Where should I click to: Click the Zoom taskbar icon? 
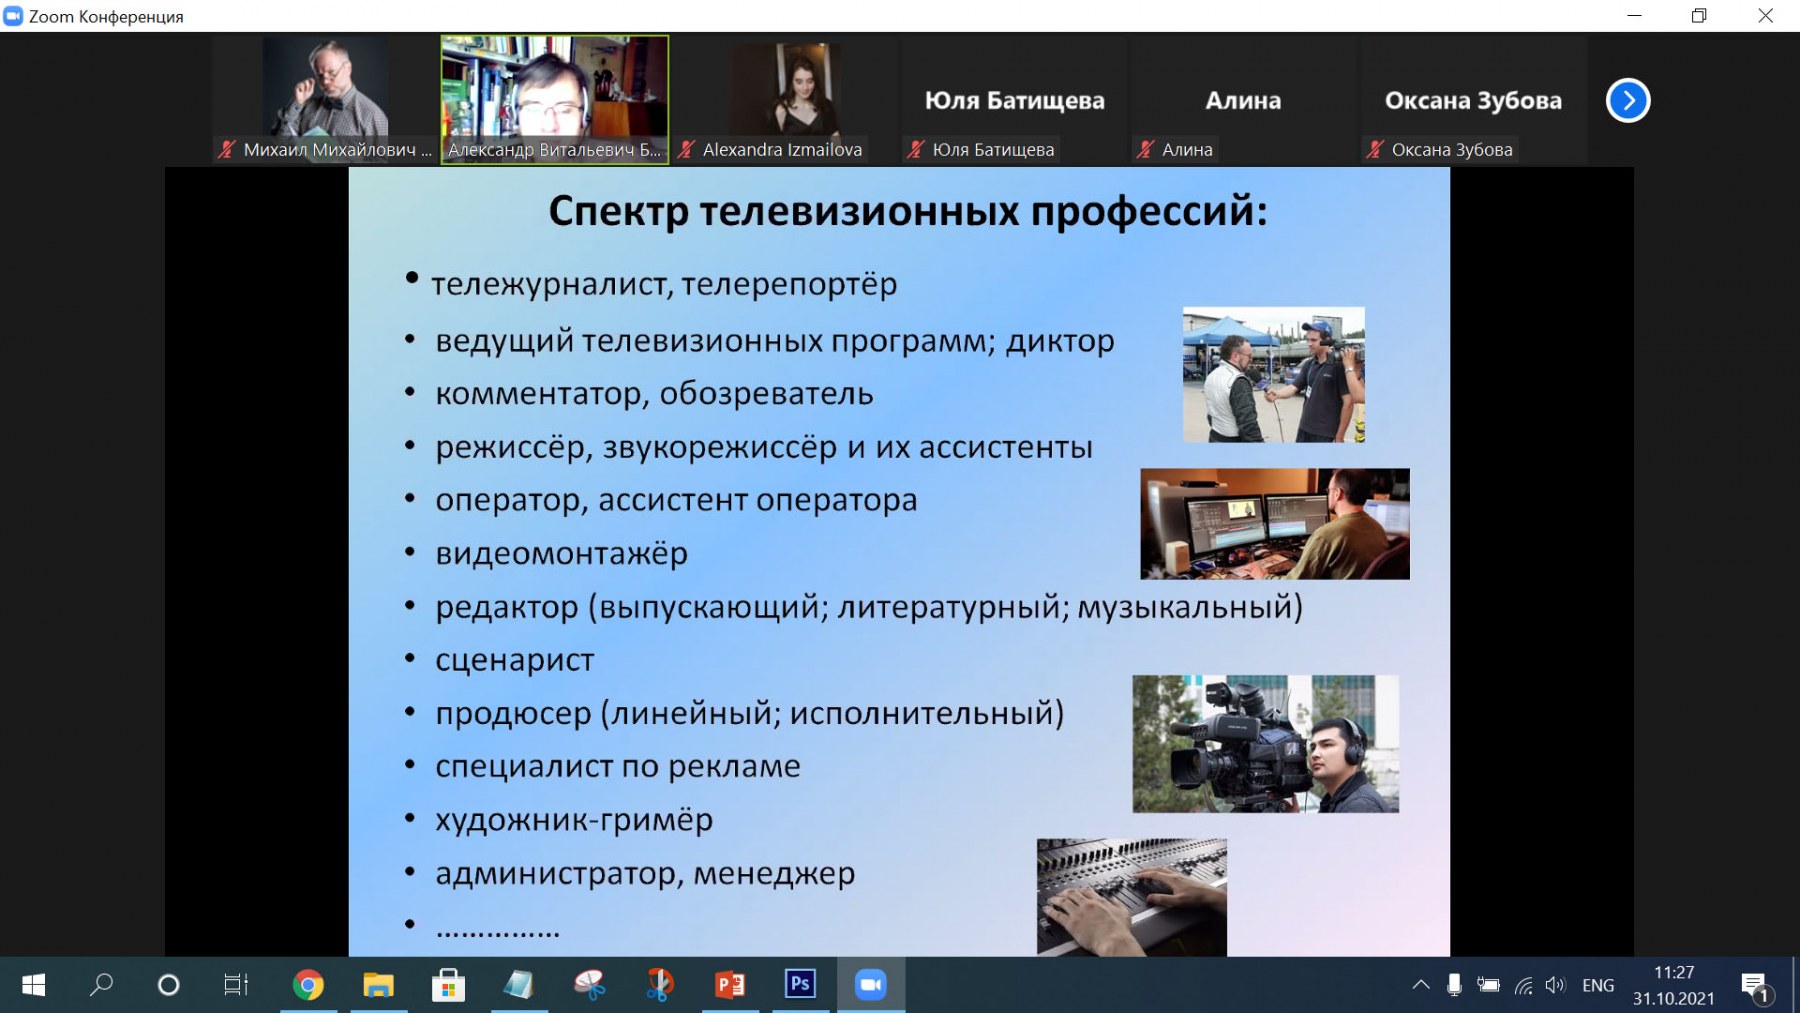871,985
